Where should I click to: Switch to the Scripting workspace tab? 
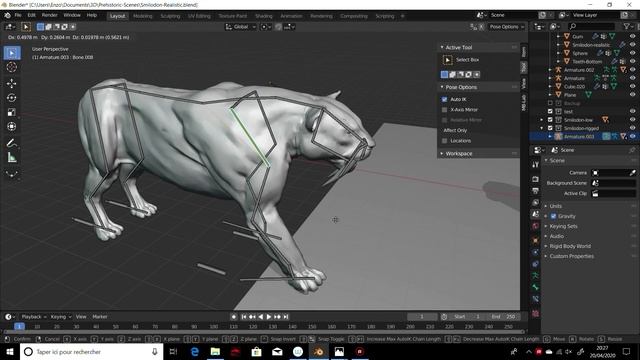coord(384,16)
